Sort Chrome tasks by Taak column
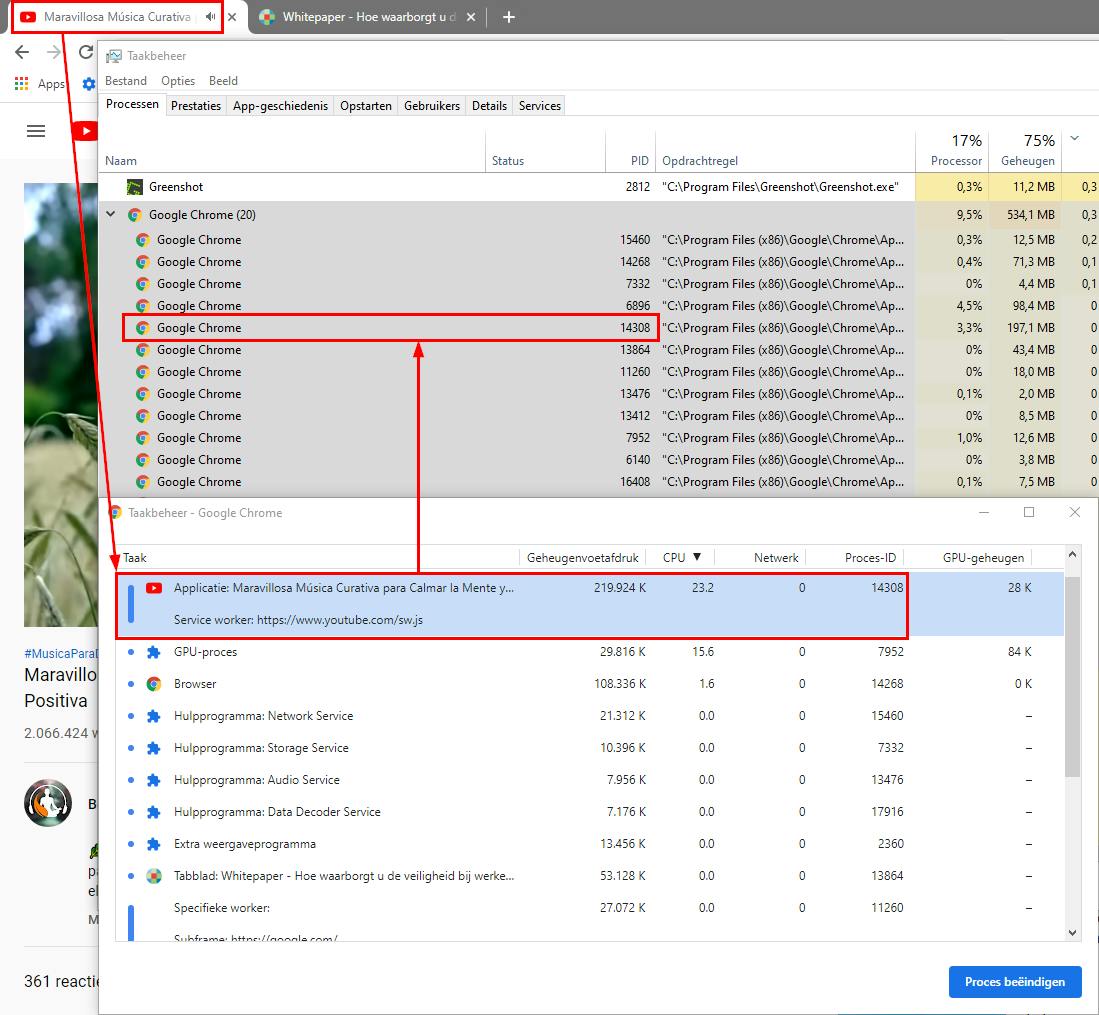The image size is (1099, 1015). point(317,558)
